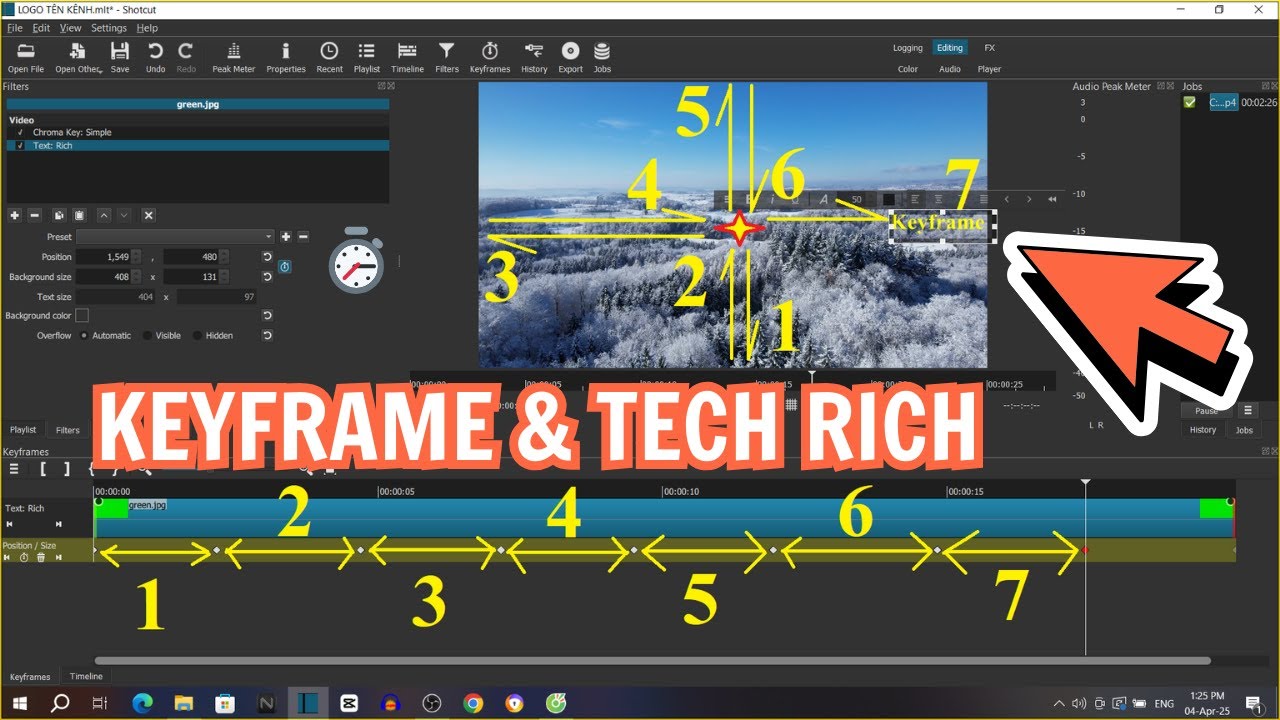Switch to the Editing layout
Screen dimensions: 1280x720
950,48
